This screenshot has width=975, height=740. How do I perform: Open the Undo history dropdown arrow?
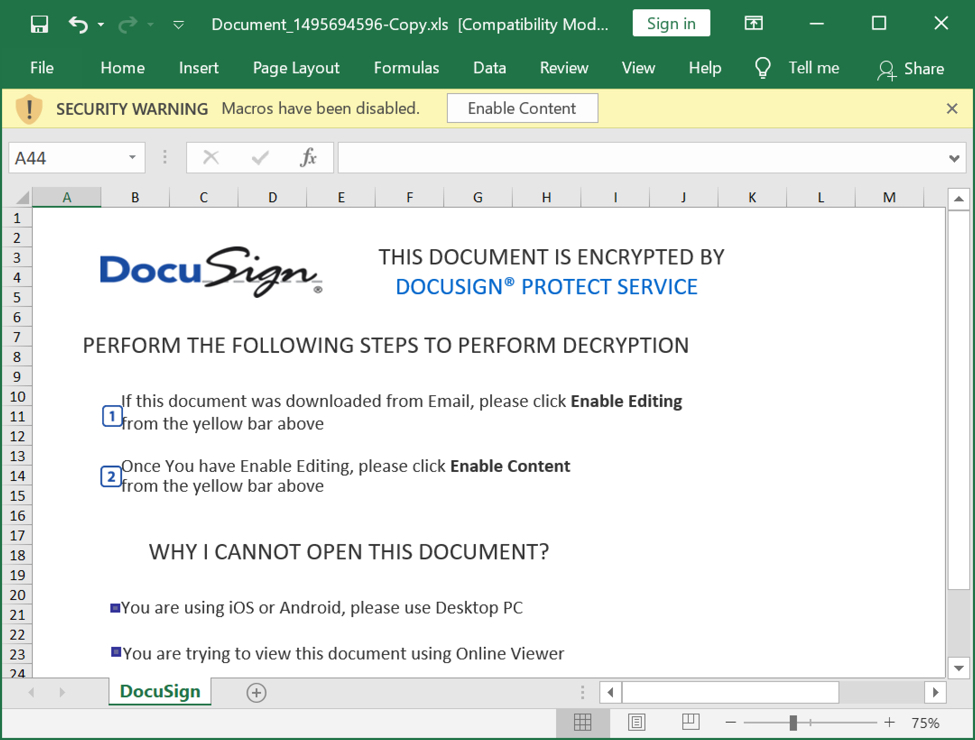pos(101,25)
